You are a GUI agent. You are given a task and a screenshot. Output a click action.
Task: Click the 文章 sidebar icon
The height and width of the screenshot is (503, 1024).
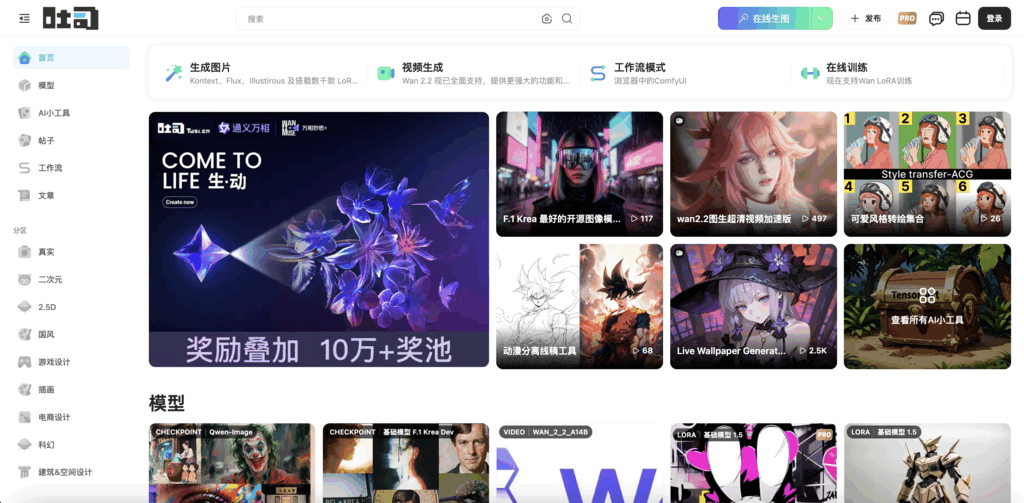tap(25, 195)
